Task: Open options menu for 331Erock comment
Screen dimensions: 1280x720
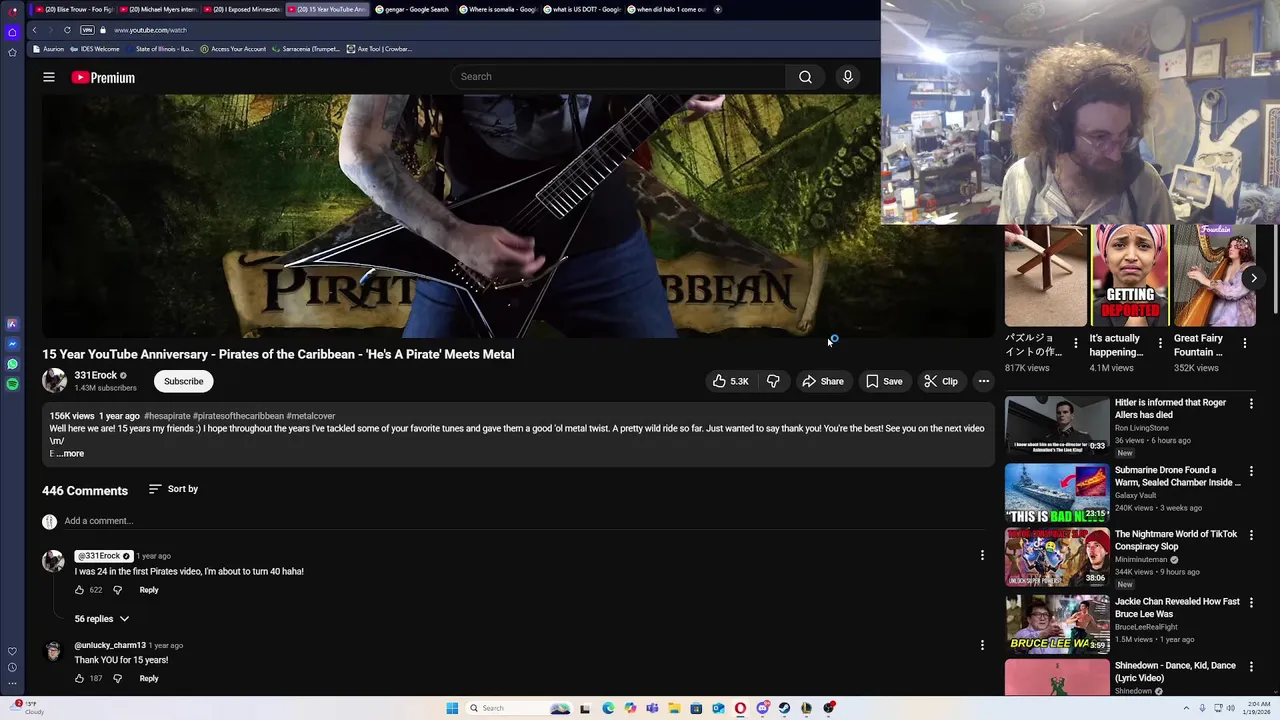Action: coord(982,555)
